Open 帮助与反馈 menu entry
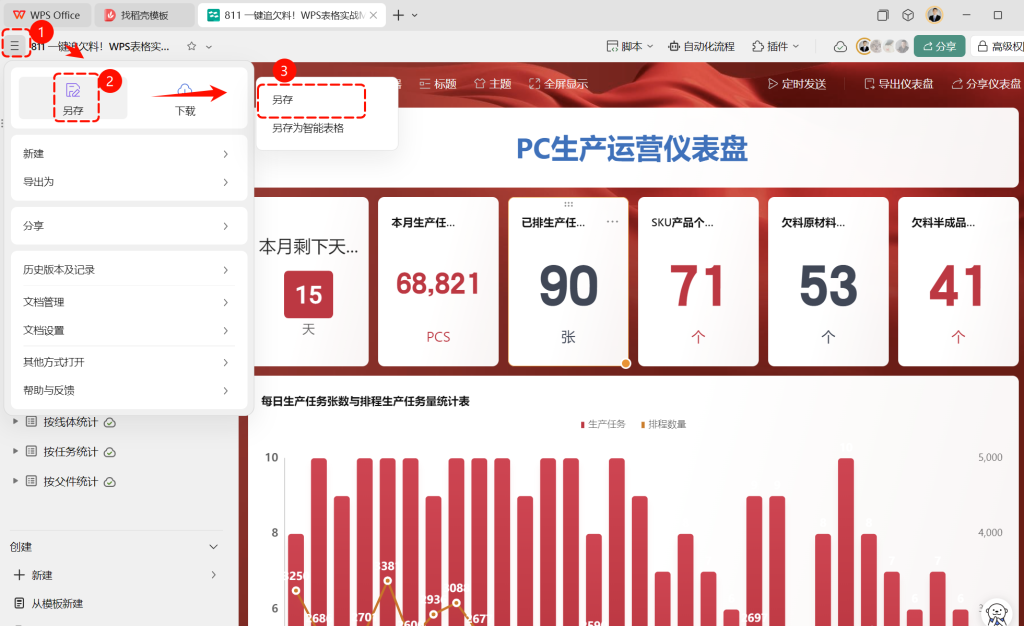 point(129,390)
